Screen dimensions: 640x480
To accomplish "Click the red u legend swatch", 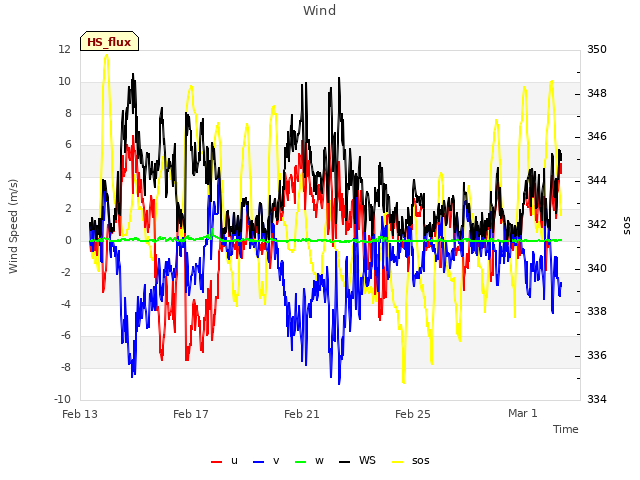I will tap(216, 462).
